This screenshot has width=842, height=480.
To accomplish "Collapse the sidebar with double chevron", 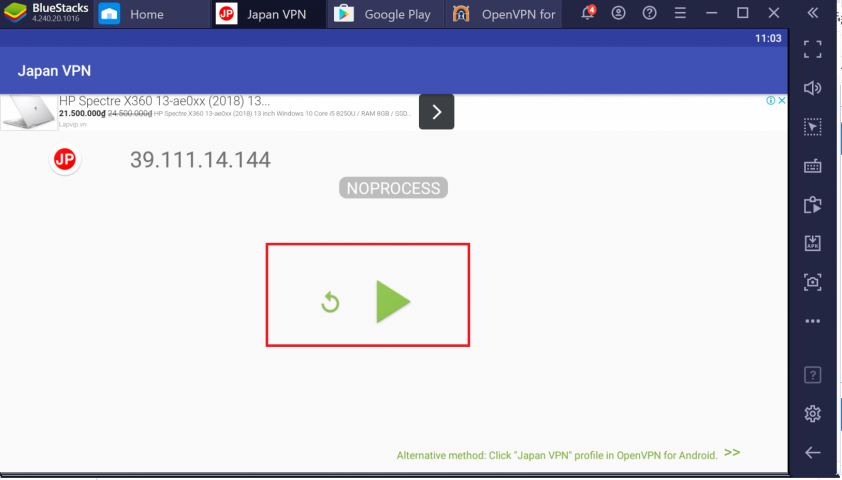I will (813, 13).
